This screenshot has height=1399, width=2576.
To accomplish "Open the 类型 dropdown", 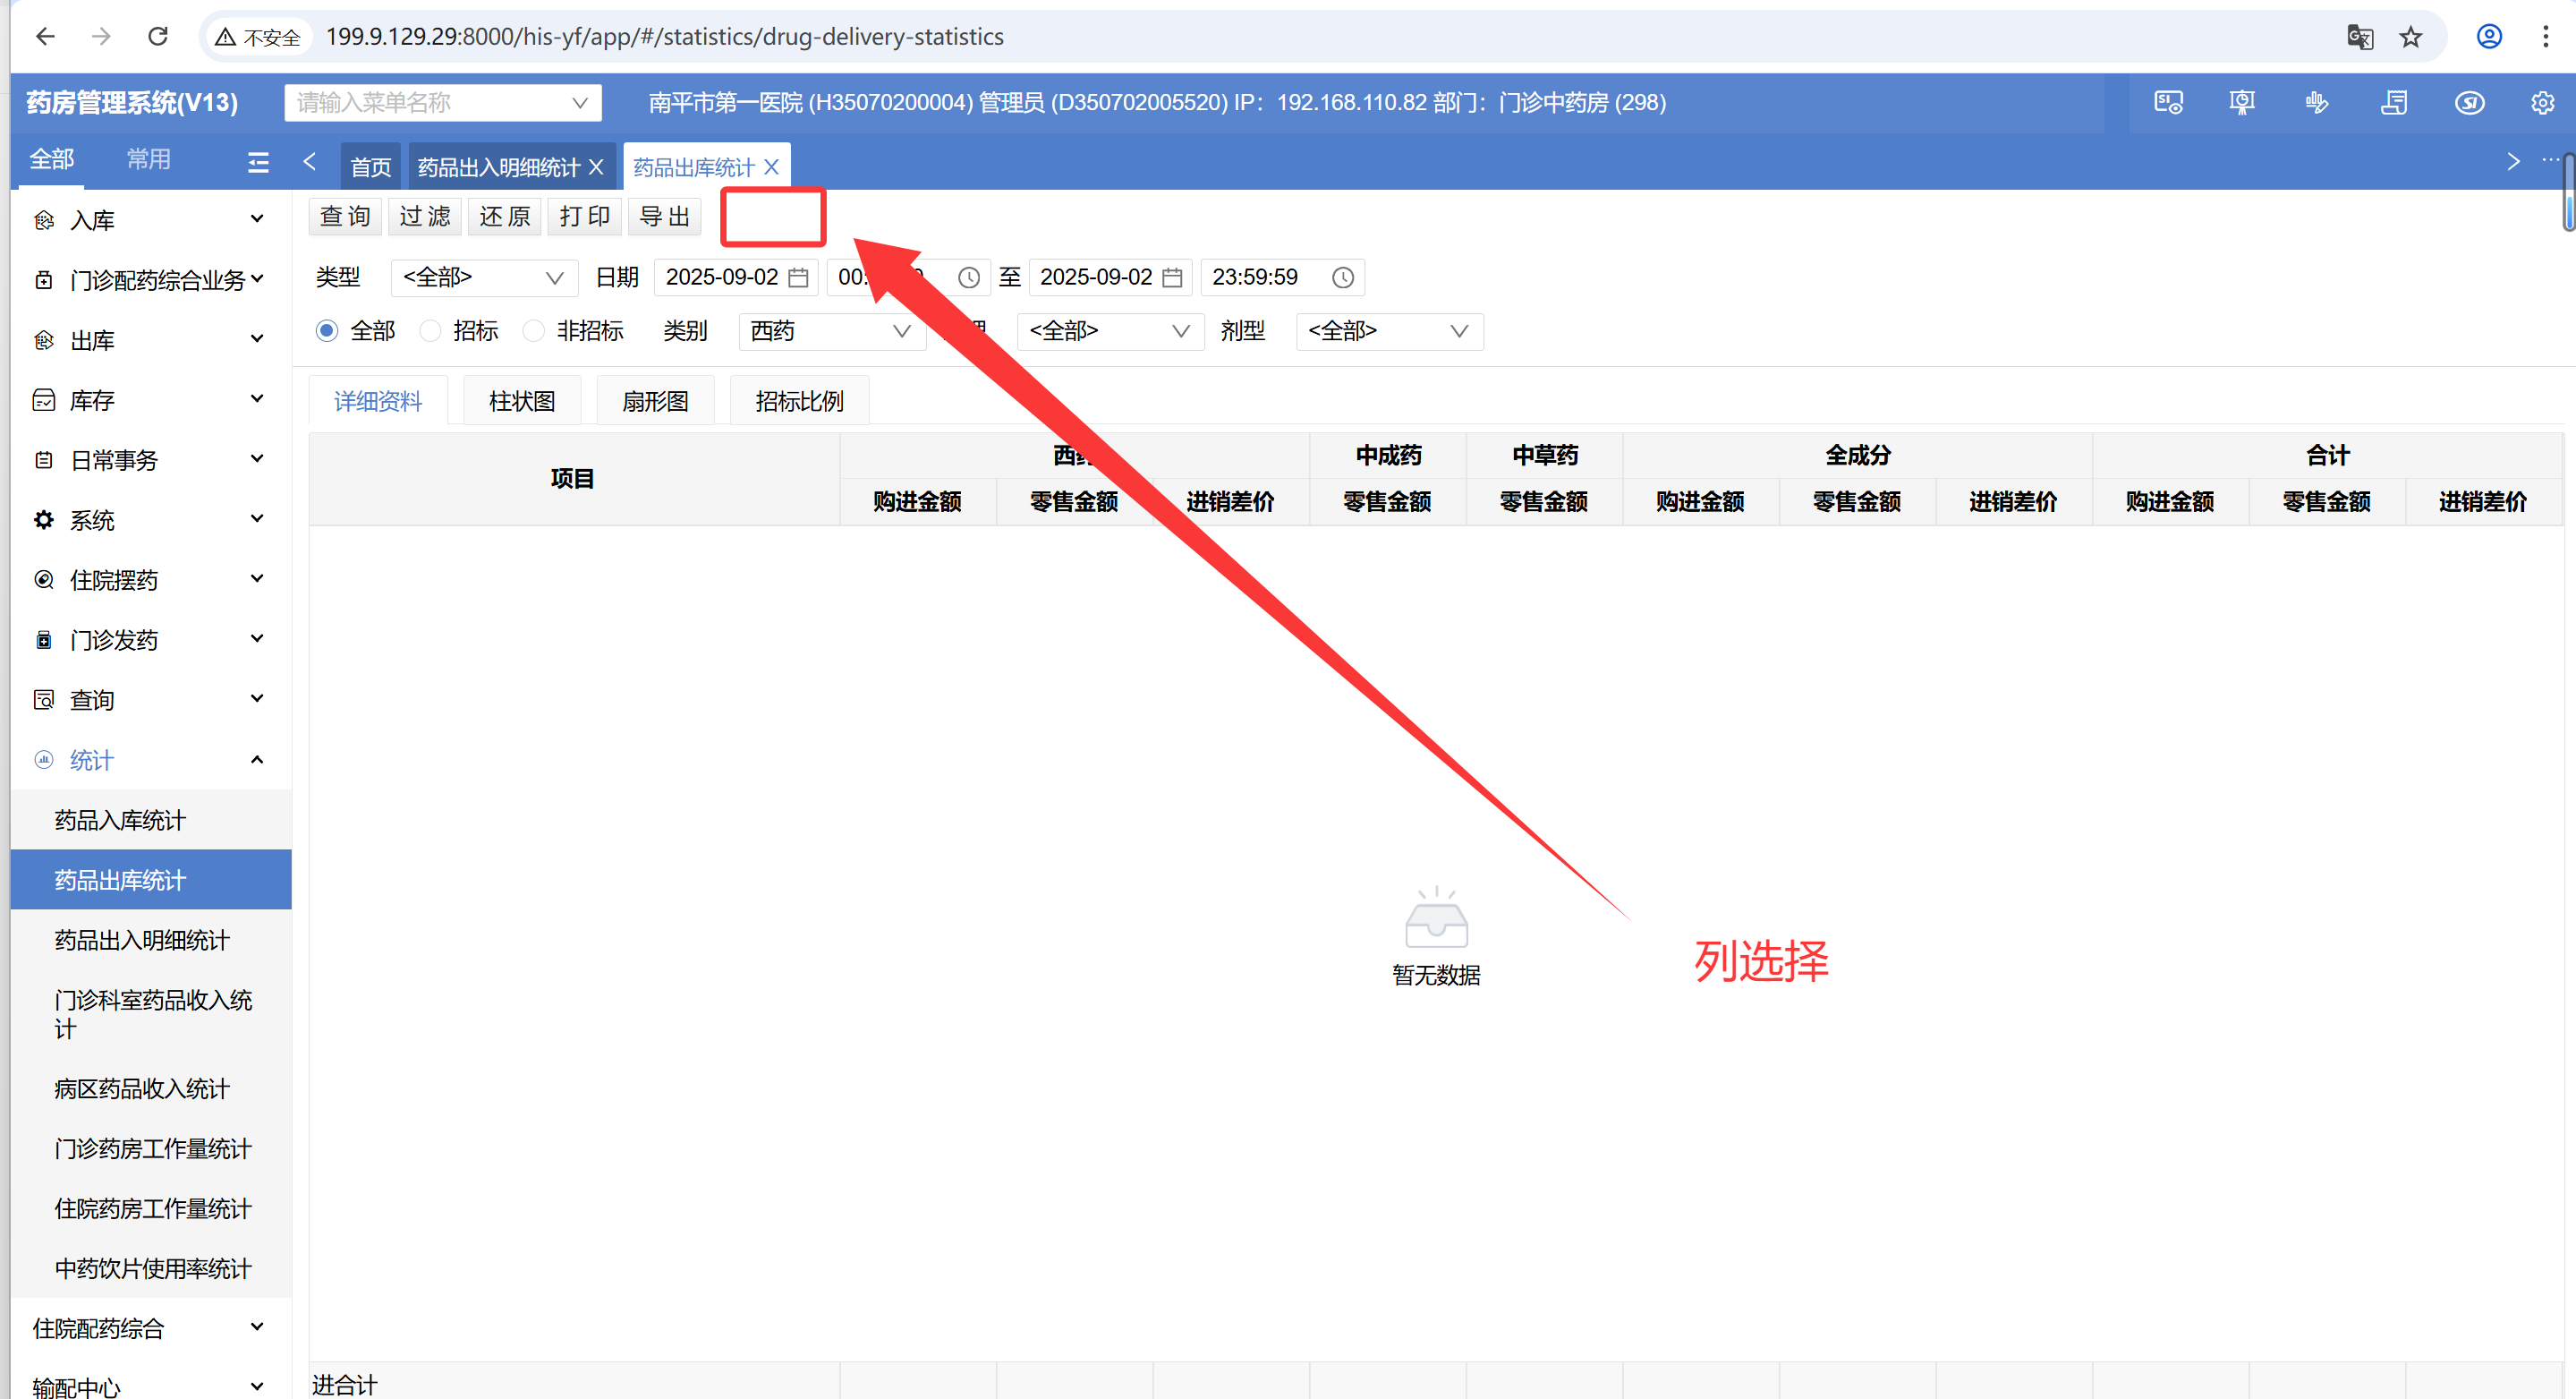I will [x=483, y=277].
